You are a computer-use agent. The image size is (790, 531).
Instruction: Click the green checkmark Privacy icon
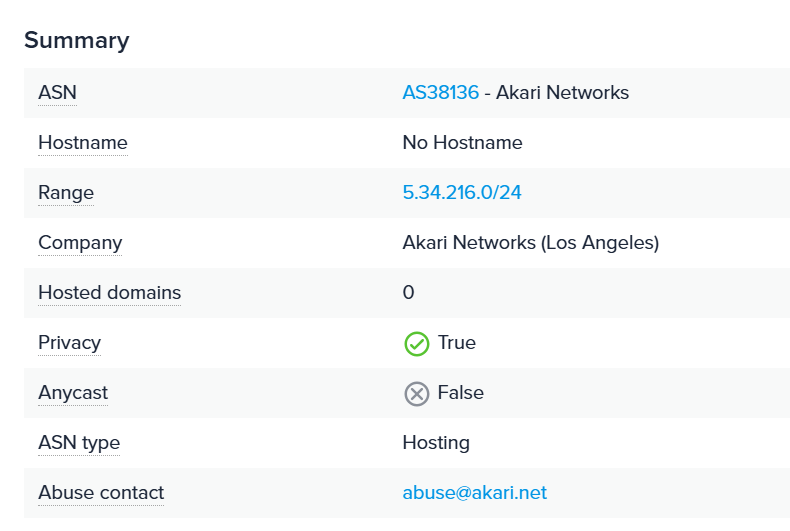[x=416, y=344]
